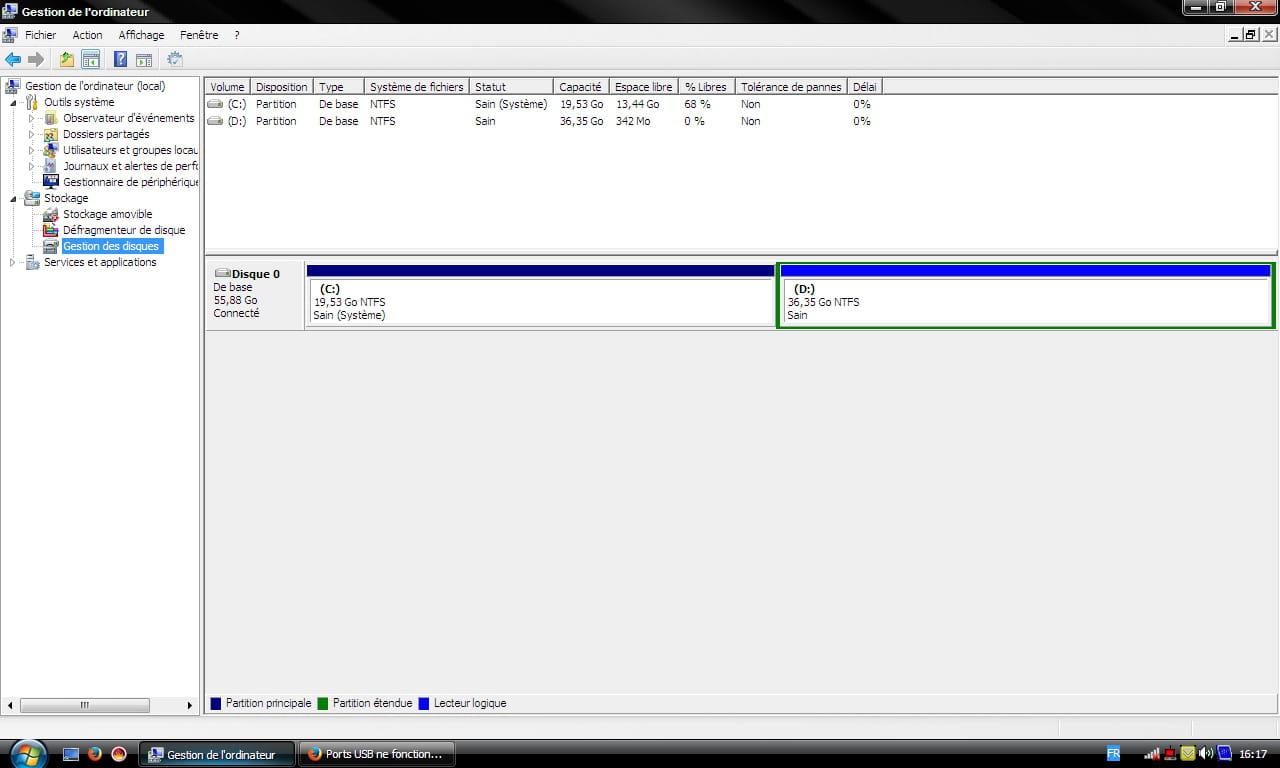Image resolution: width=1280 pixels, height=768 pixels.
Task: Expand the Services et applications node
Action: click(x=13, y=262)
